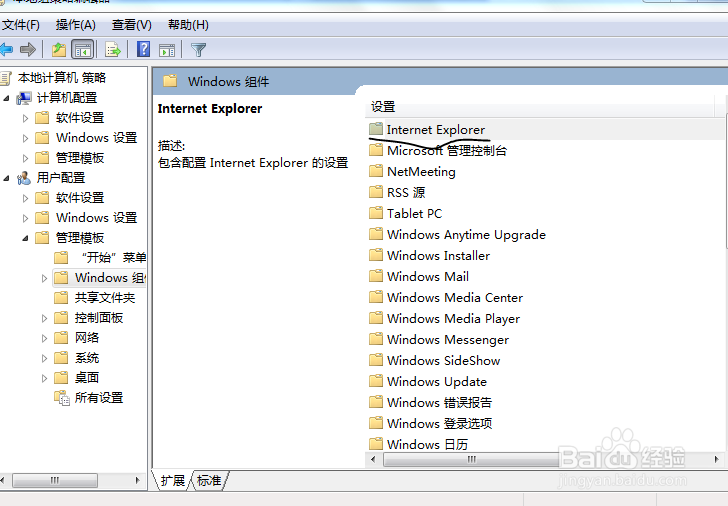Click the Forward arrow toolbar icon
This screenshot has height=506, width=728.
click(28, 49)
